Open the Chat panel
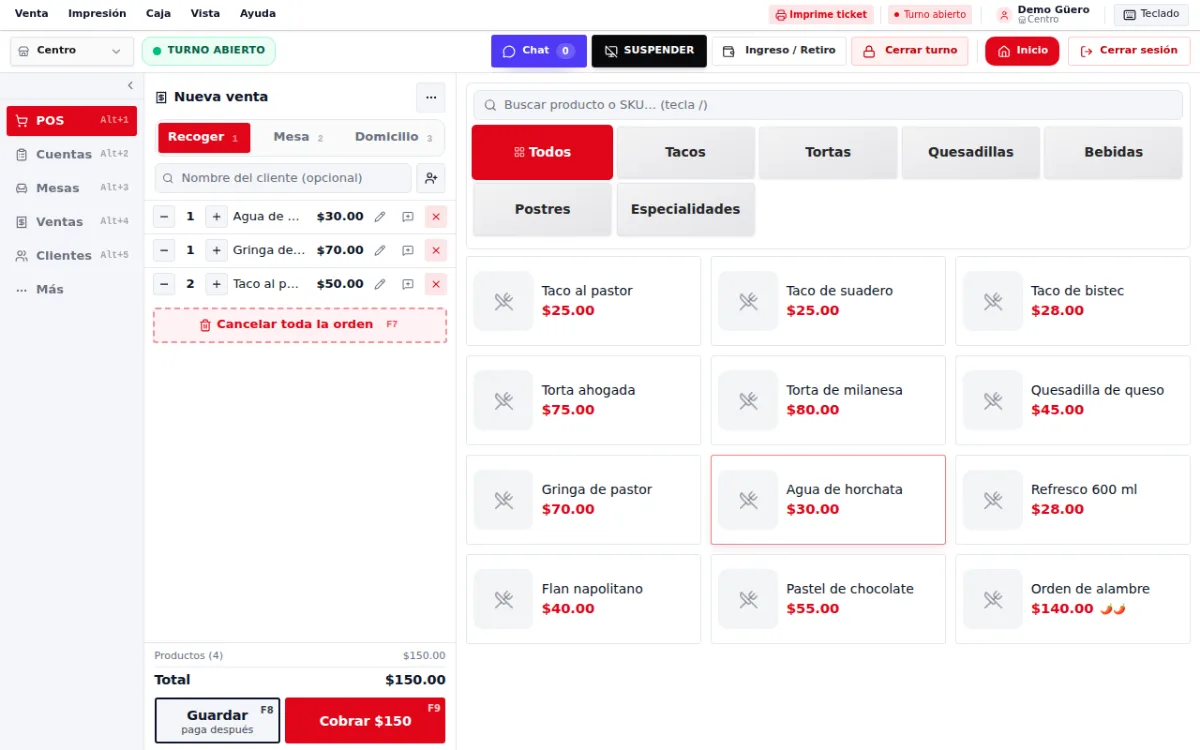The image size is (1200, 750). (x=538, y=51)
